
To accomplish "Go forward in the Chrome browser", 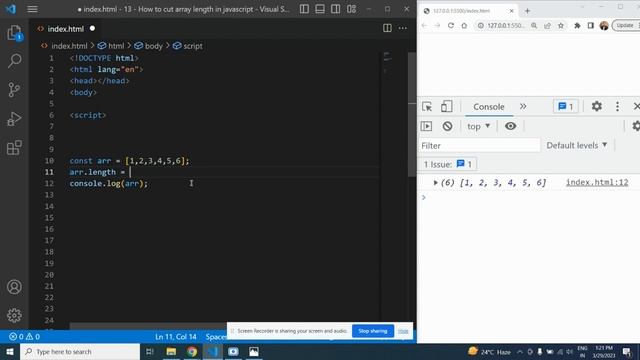I will pos(437,25).
